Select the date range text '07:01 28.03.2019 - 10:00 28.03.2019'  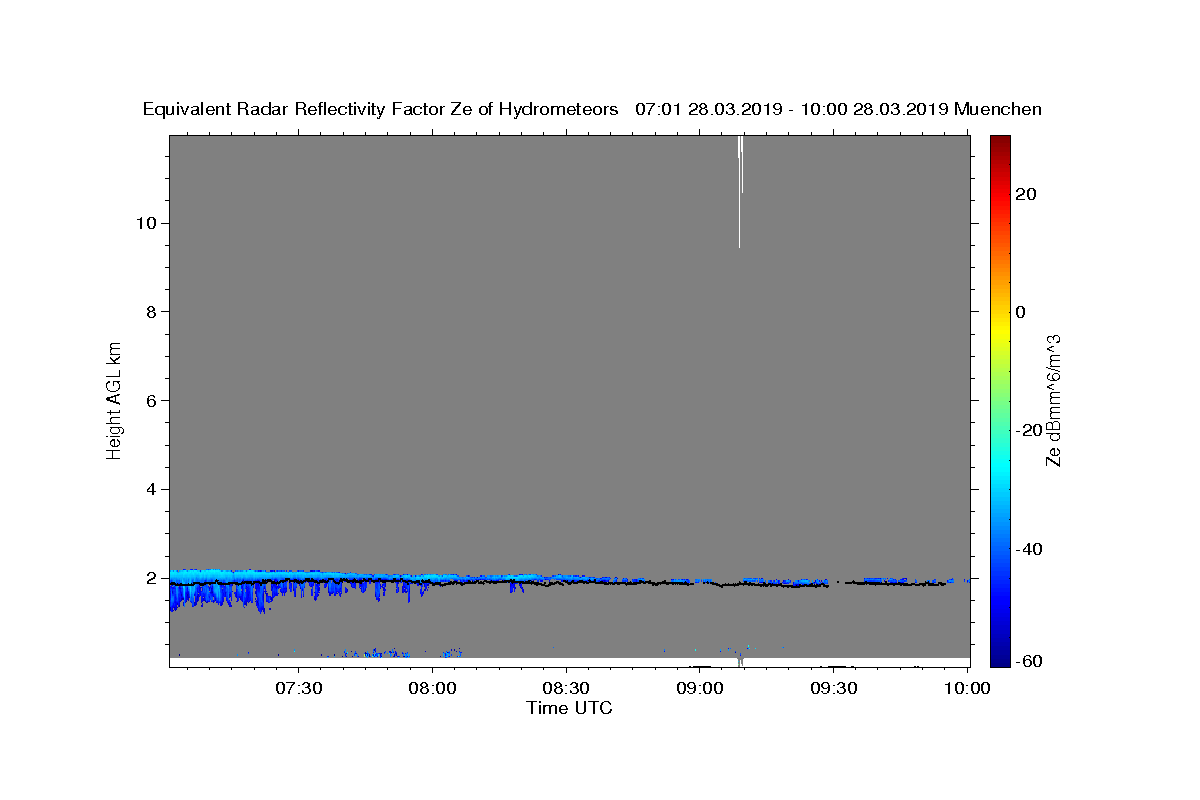(791, 110)
